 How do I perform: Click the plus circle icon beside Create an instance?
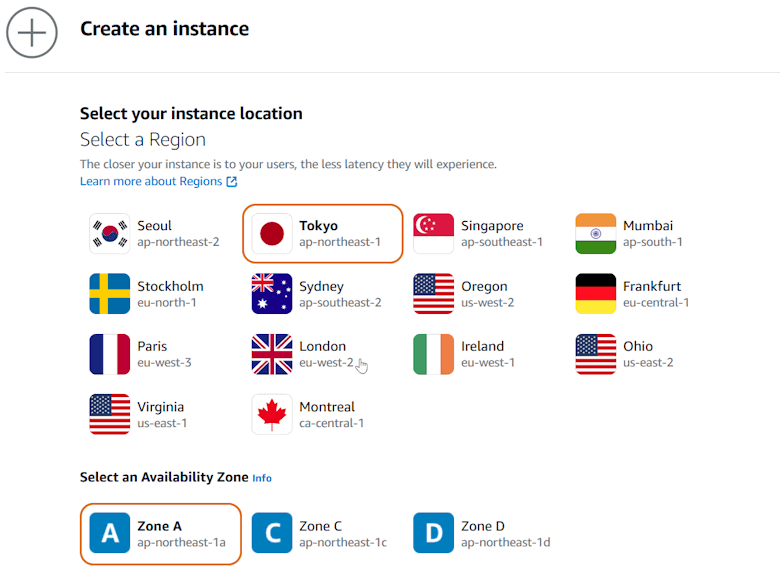click(32, 32)
